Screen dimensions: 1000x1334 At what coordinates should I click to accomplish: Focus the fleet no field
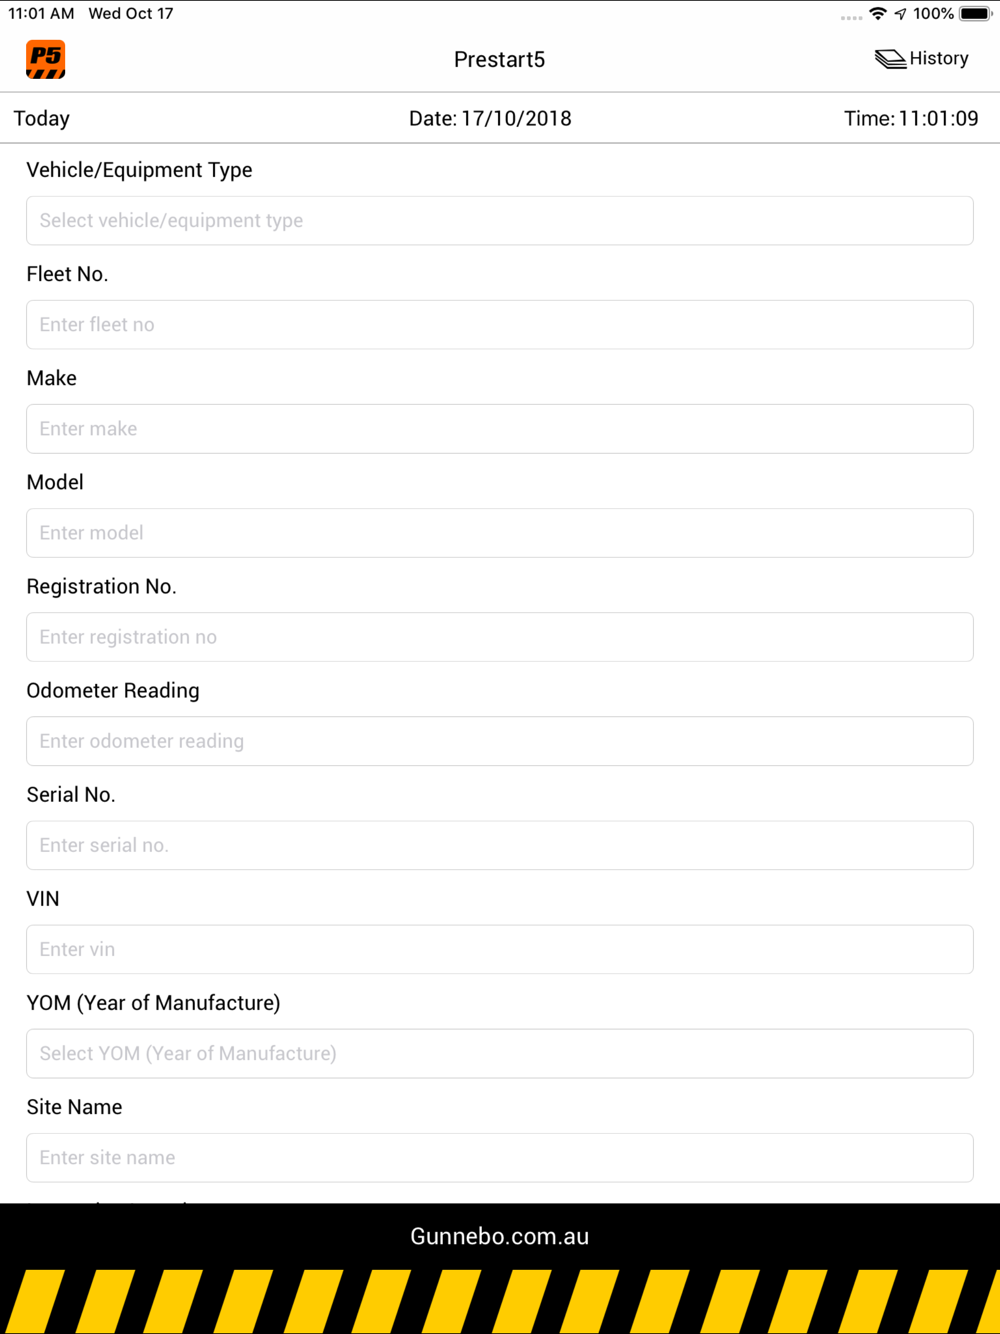pyautogui.click(x=500, y=325)
